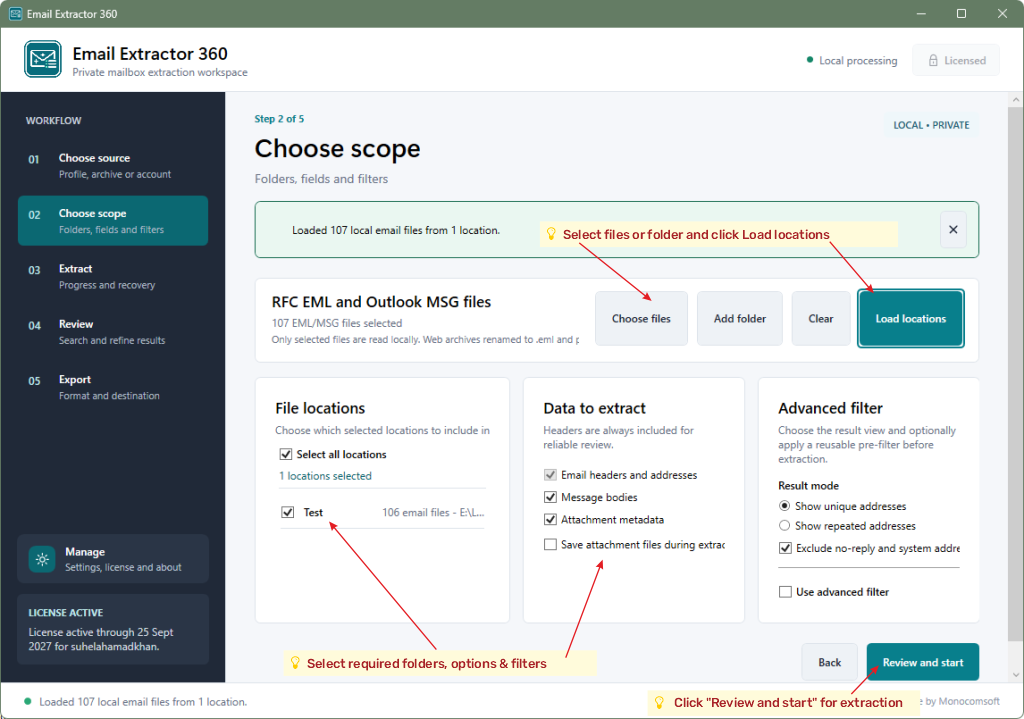Click the Add folder button
The image size is (1024, 719).
(x=739, y=319)
